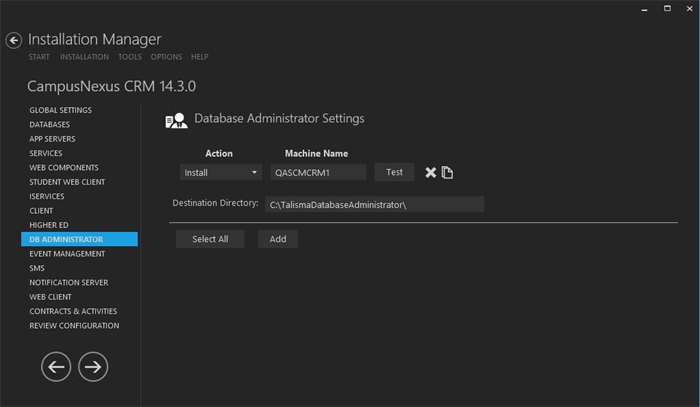Select APP SERVERS in the sidebar
The width and height of the screenshot is (700, 407).
pos(52,139)
